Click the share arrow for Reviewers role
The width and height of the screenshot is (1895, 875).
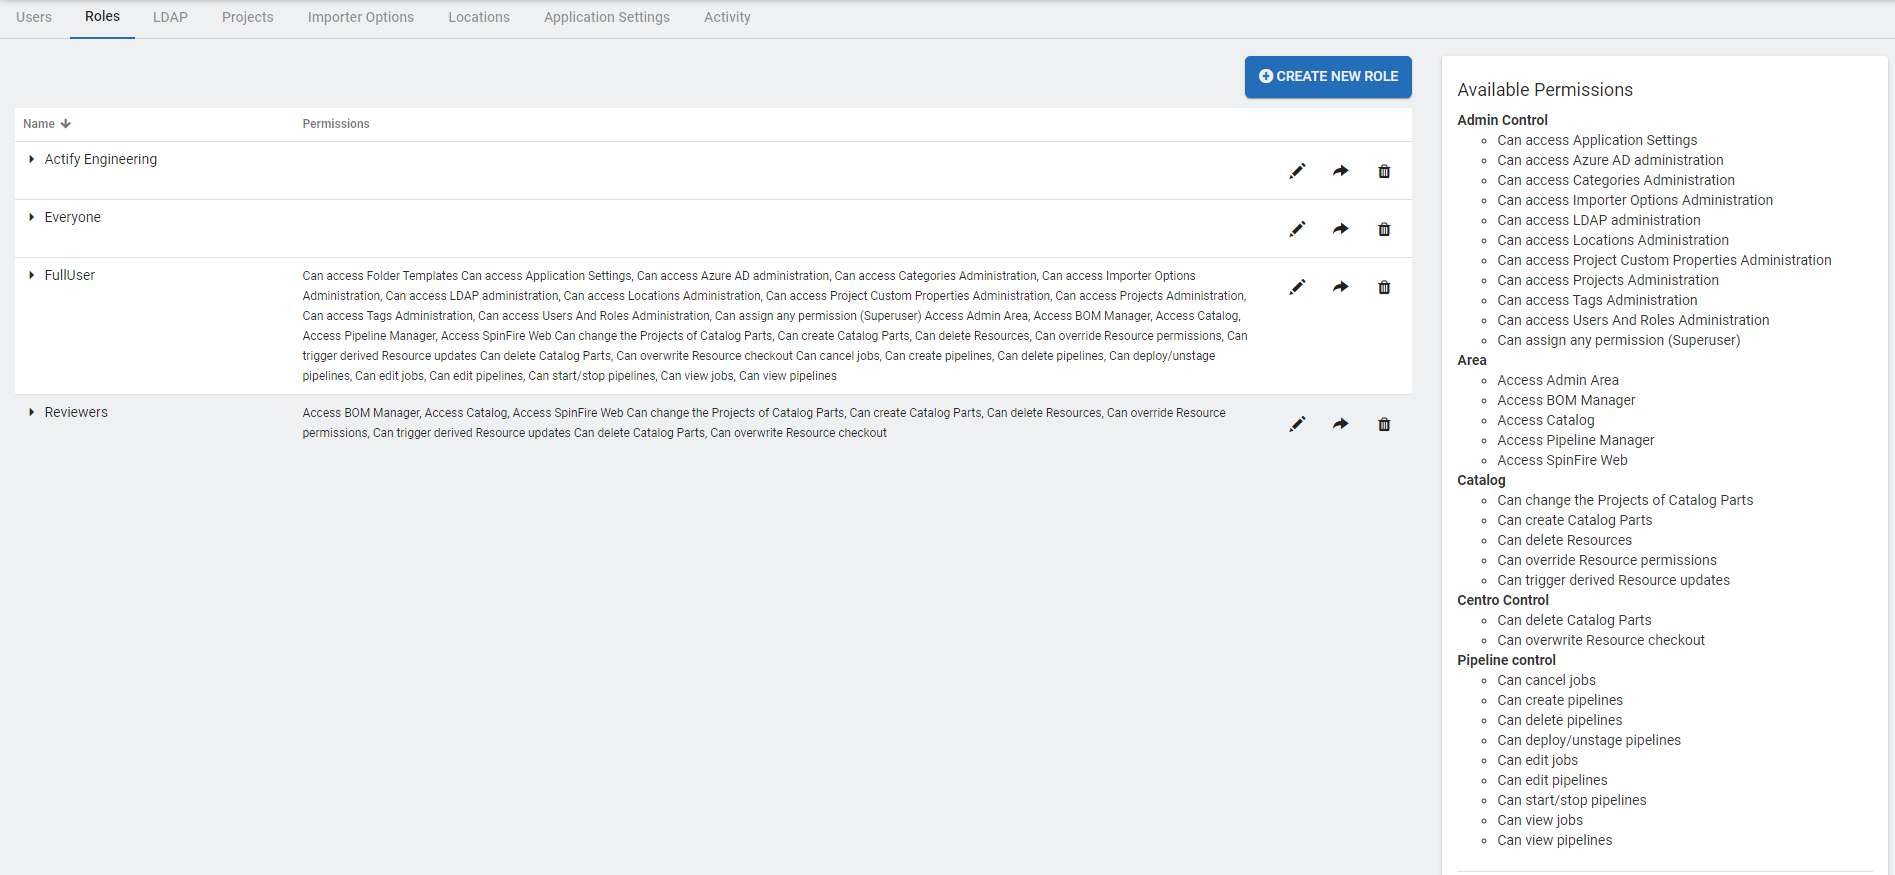(x=1340, y=424)
